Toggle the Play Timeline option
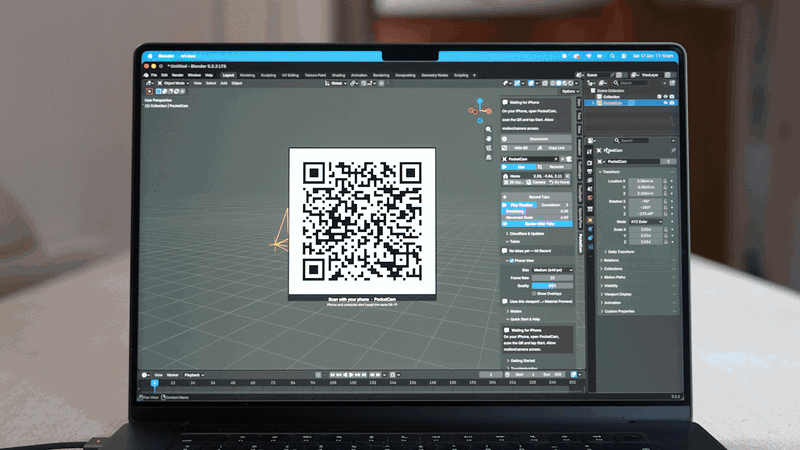Image resolution: width=800 pixels, height=450 pixels. click(519, 205)
